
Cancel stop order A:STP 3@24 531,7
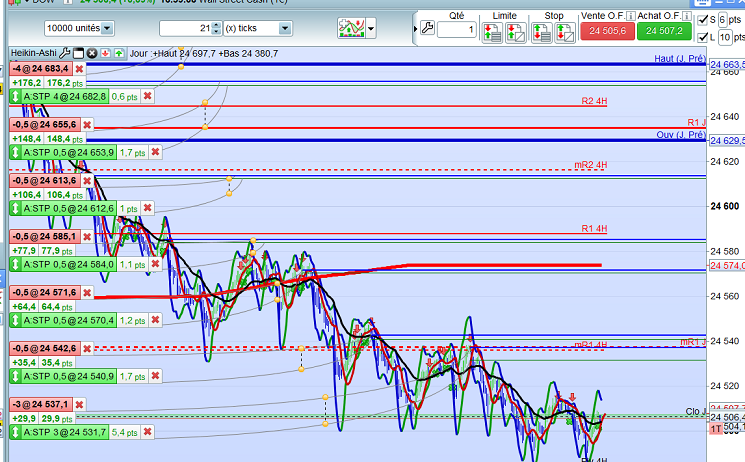[148, 432]
